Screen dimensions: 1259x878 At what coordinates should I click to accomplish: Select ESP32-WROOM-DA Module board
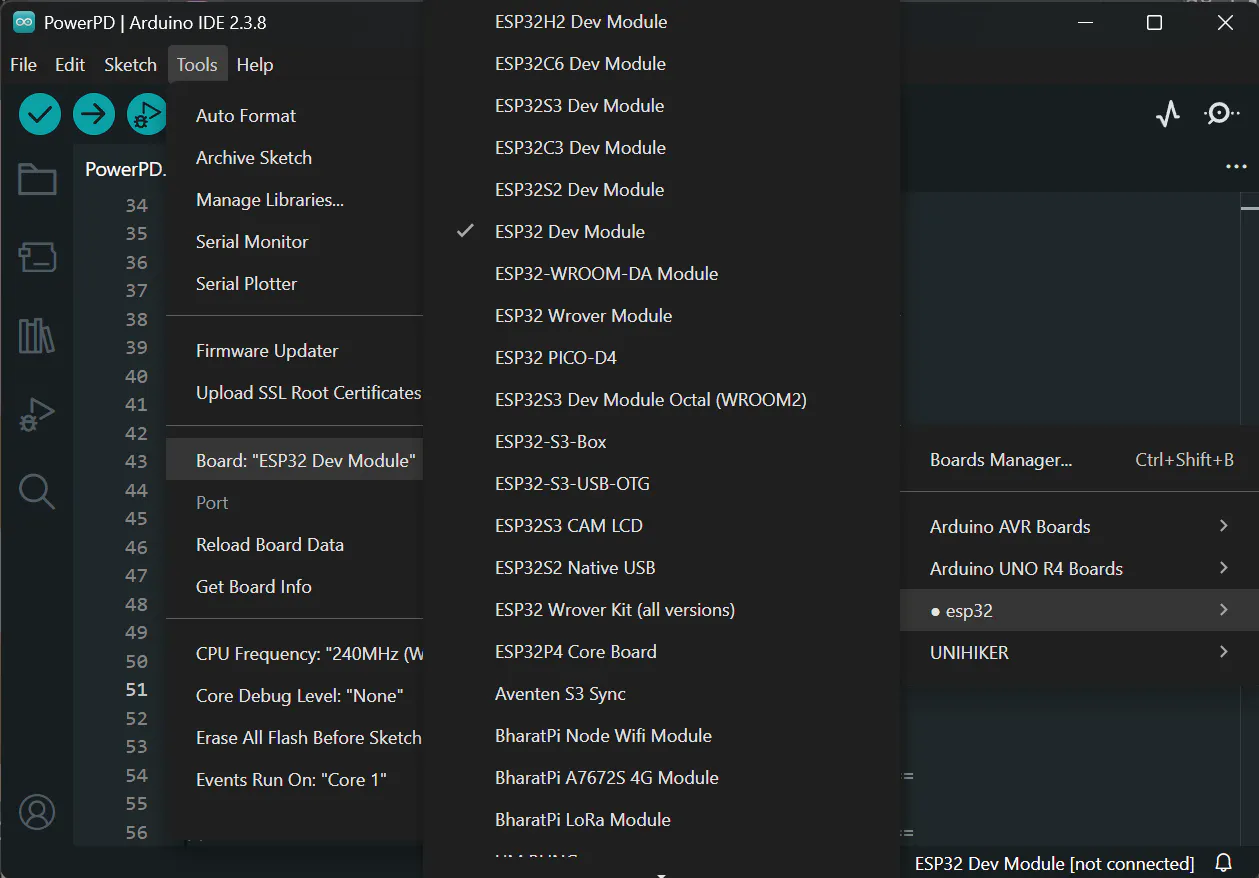point(661,274)
